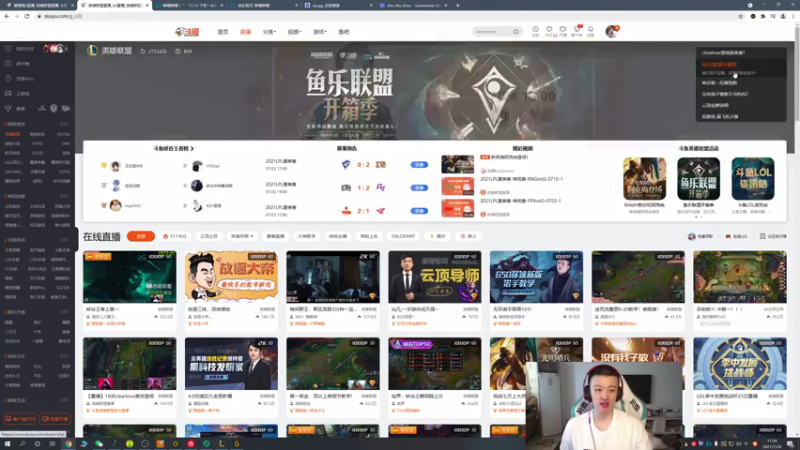
Task: Expand more of 单机热游 sidebar section
Action: coord(65,196)
